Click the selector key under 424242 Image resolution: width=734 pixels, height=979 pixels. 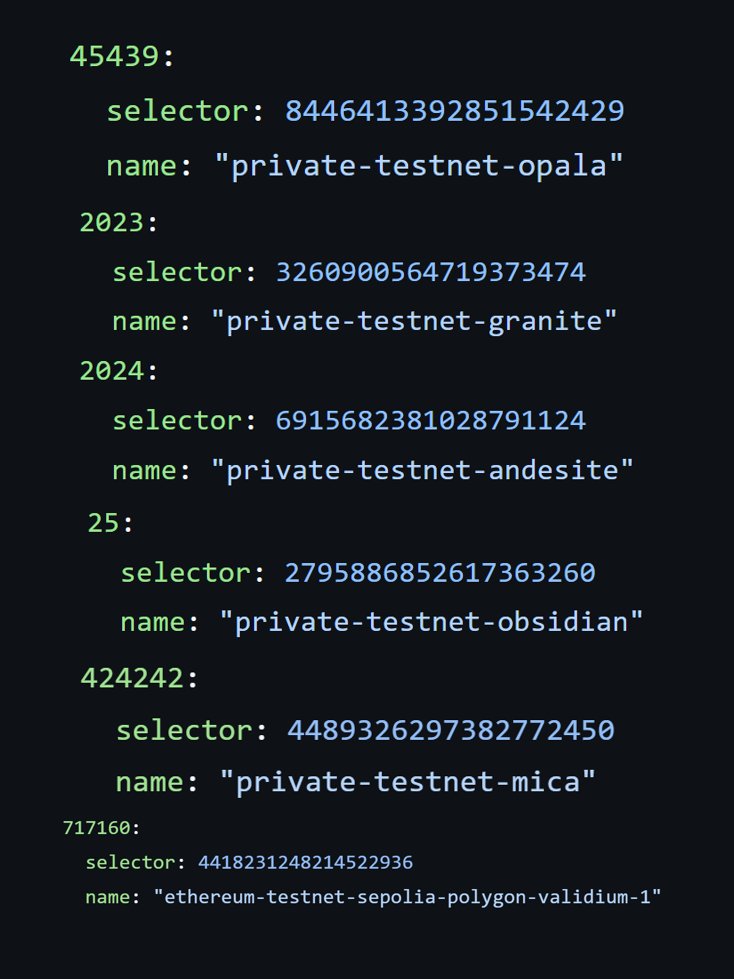point(184,731)
